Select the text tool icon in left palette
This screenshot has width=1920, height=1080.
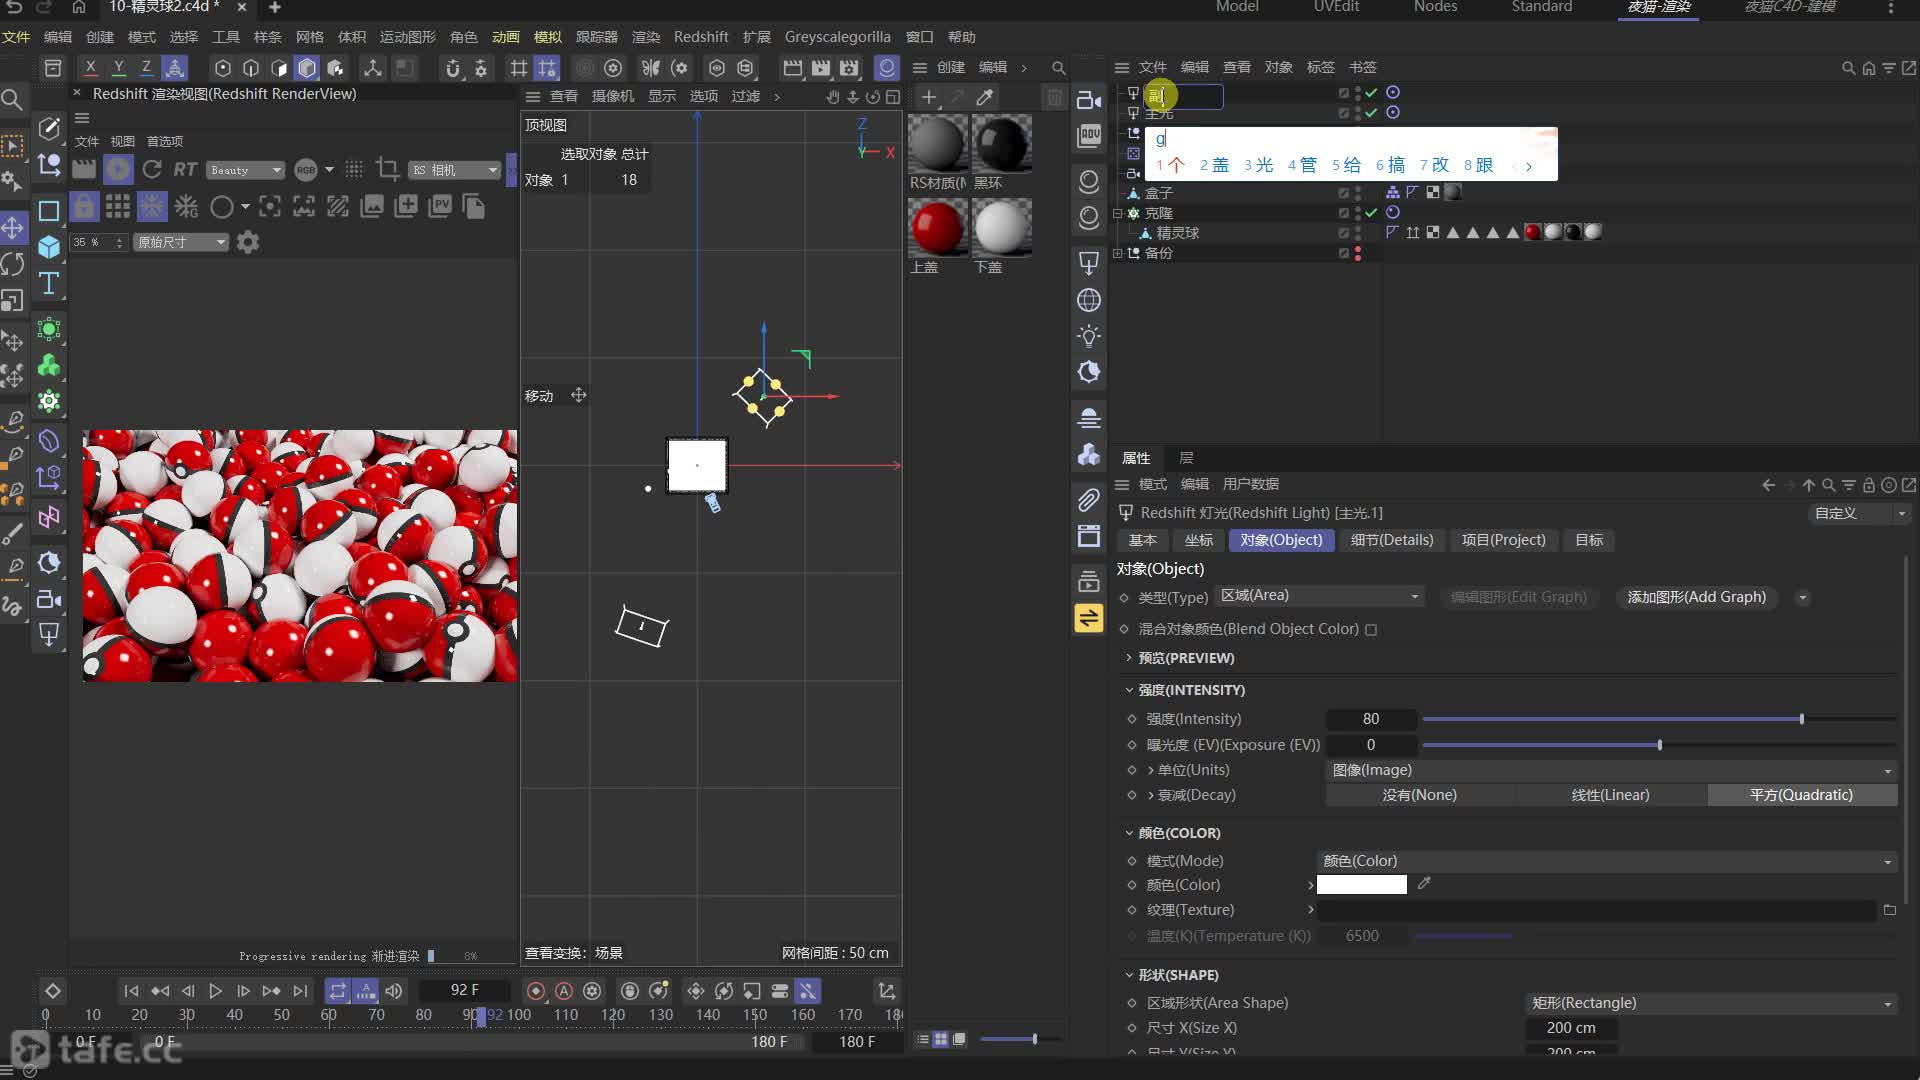point(48,283)
